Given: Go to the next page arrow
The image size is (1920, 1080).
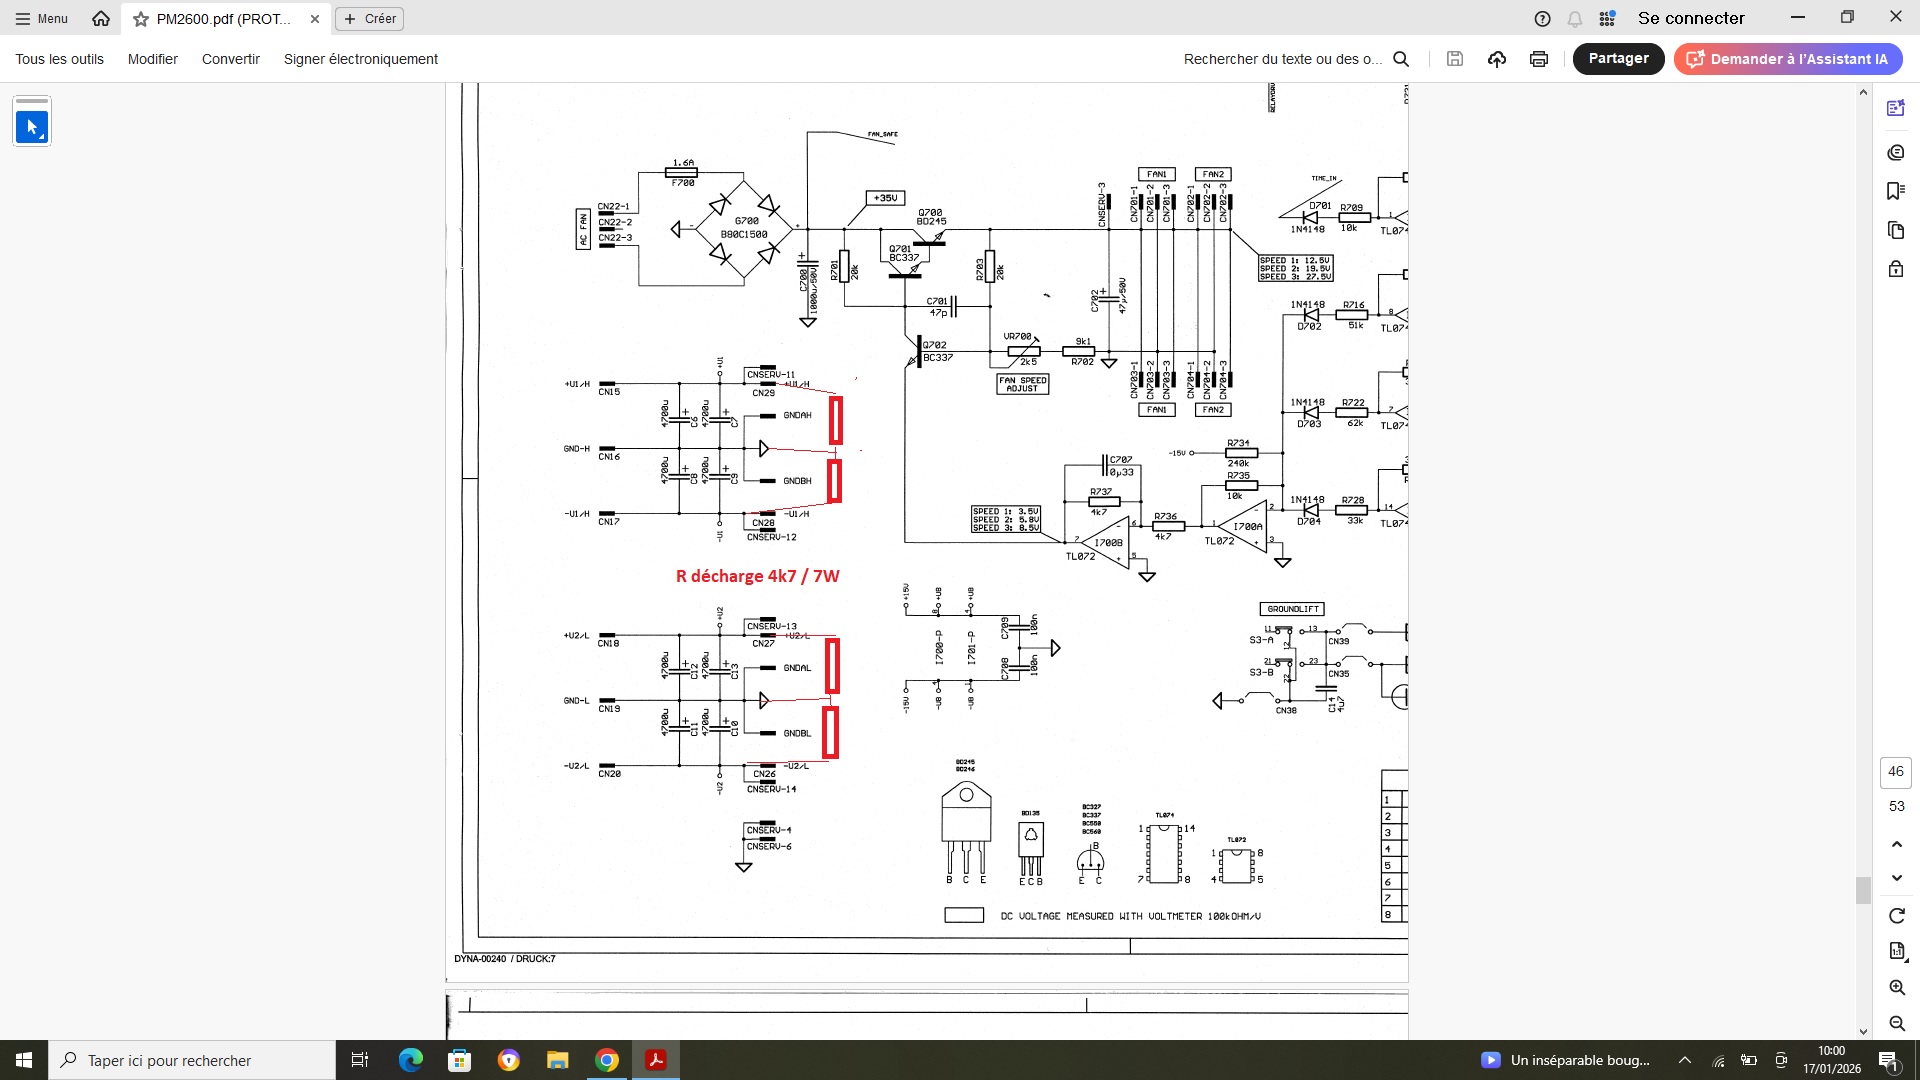Looking at the screenshot, I should [1896, 878].
